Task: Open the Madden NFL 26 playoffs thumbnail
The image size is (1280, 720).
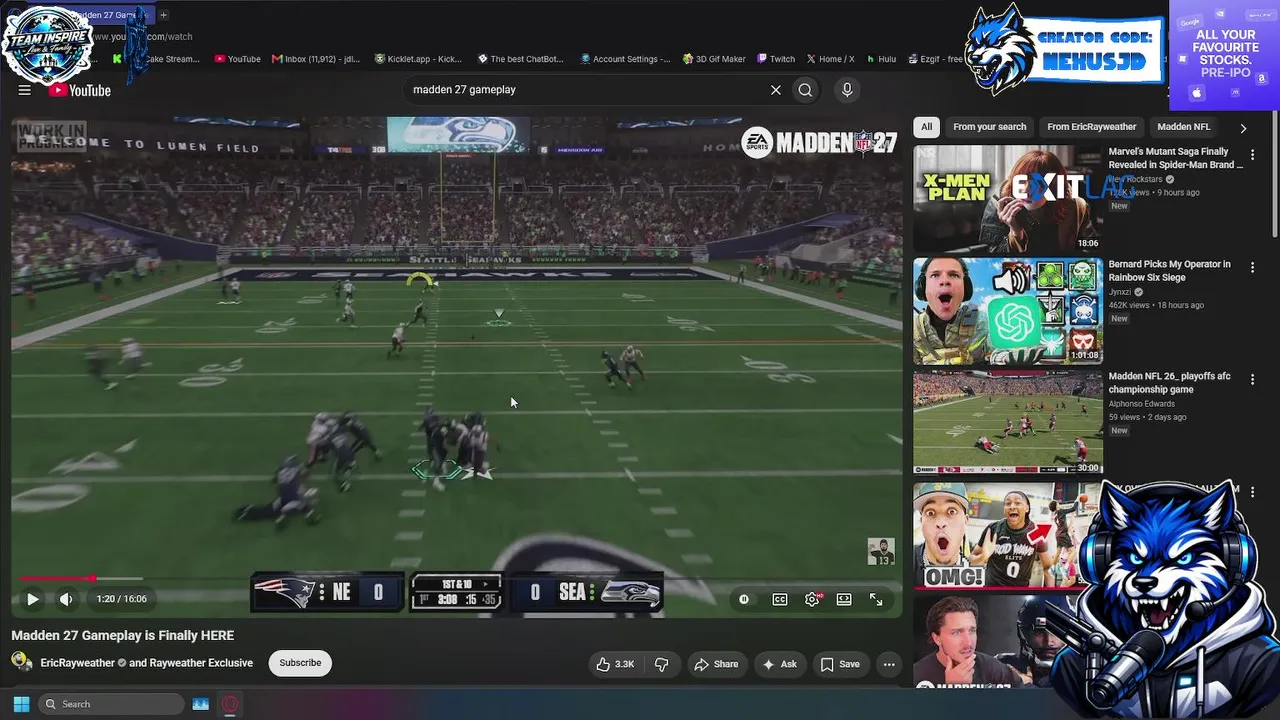Action: tap(1008, 423)
